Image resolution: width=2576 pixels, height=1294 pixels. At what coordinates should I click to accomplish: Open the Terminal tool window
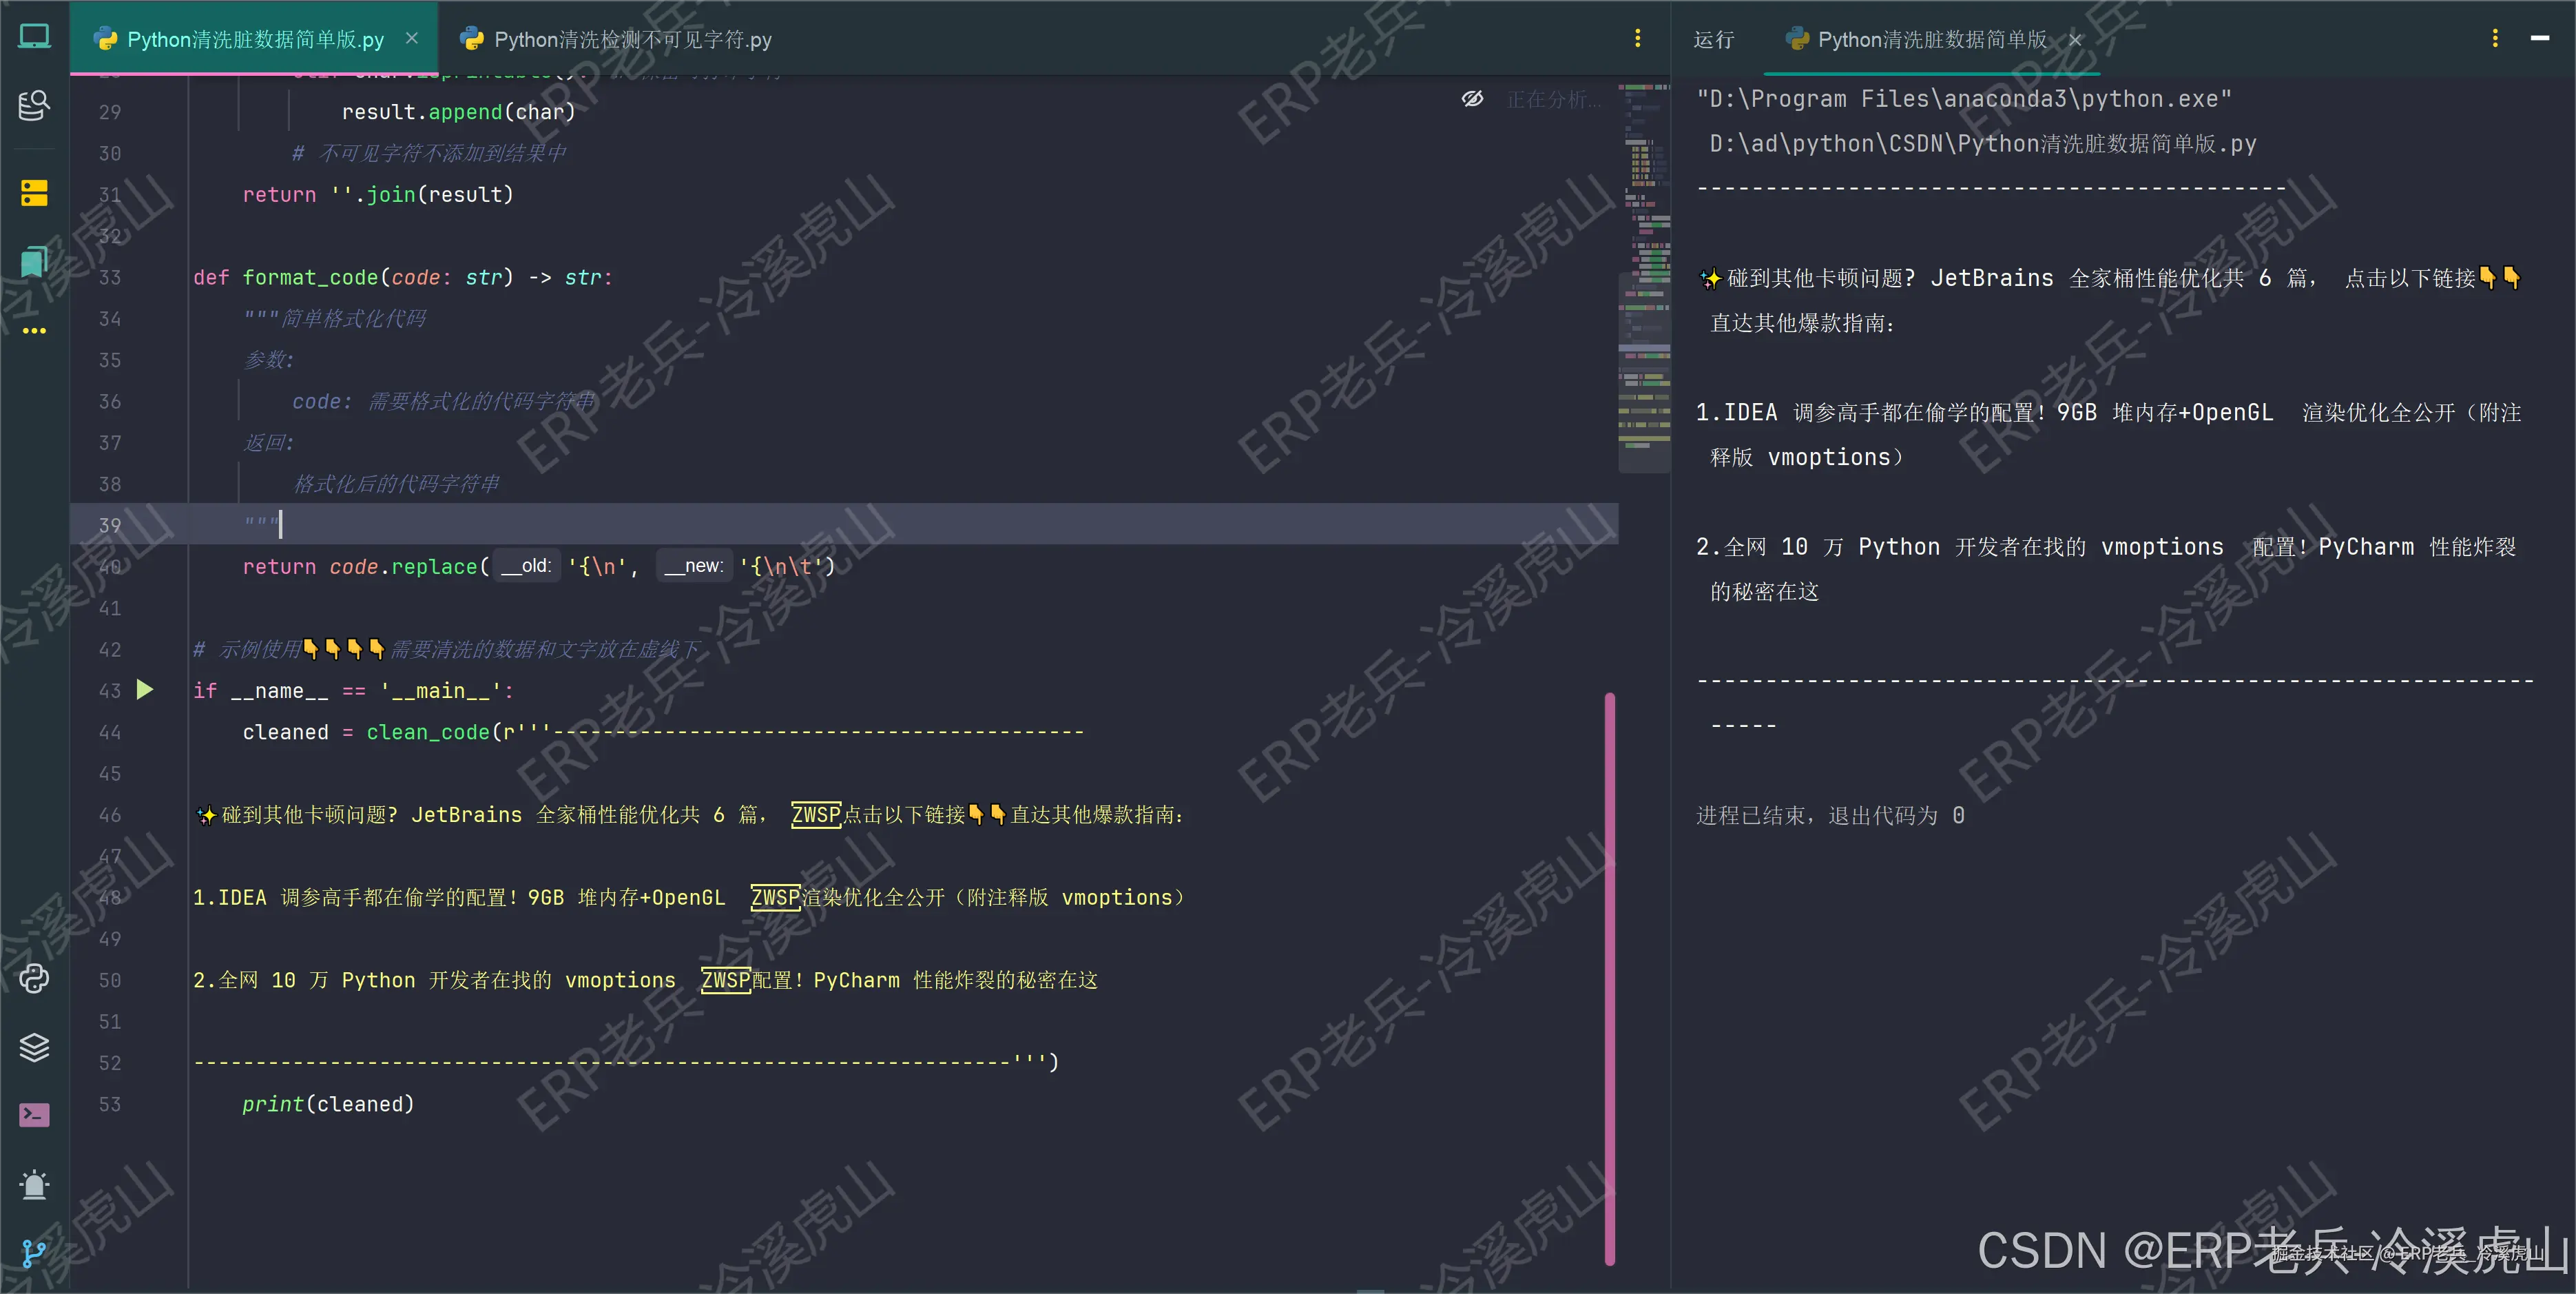tap(34, 1115)
